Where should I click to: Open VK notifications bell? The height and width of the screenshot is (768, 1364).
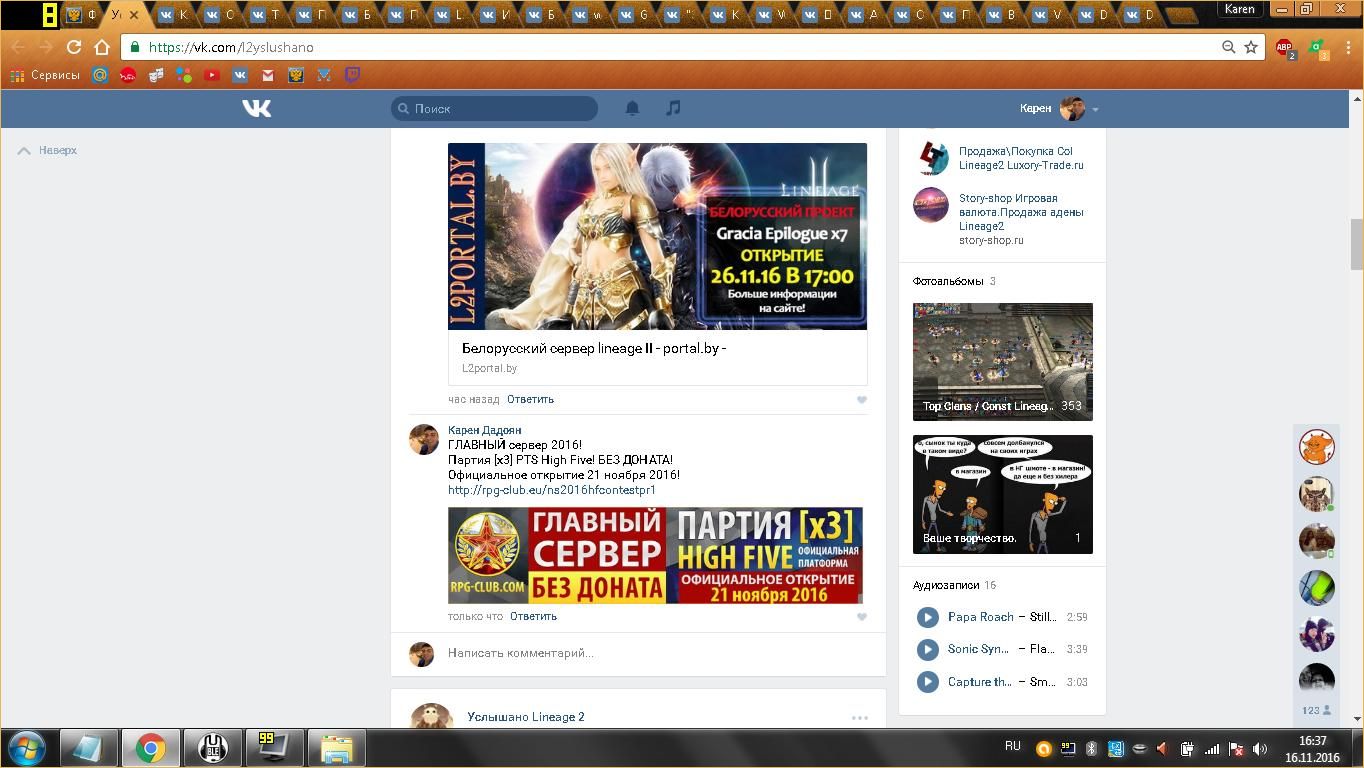click(x=632, y=108)
